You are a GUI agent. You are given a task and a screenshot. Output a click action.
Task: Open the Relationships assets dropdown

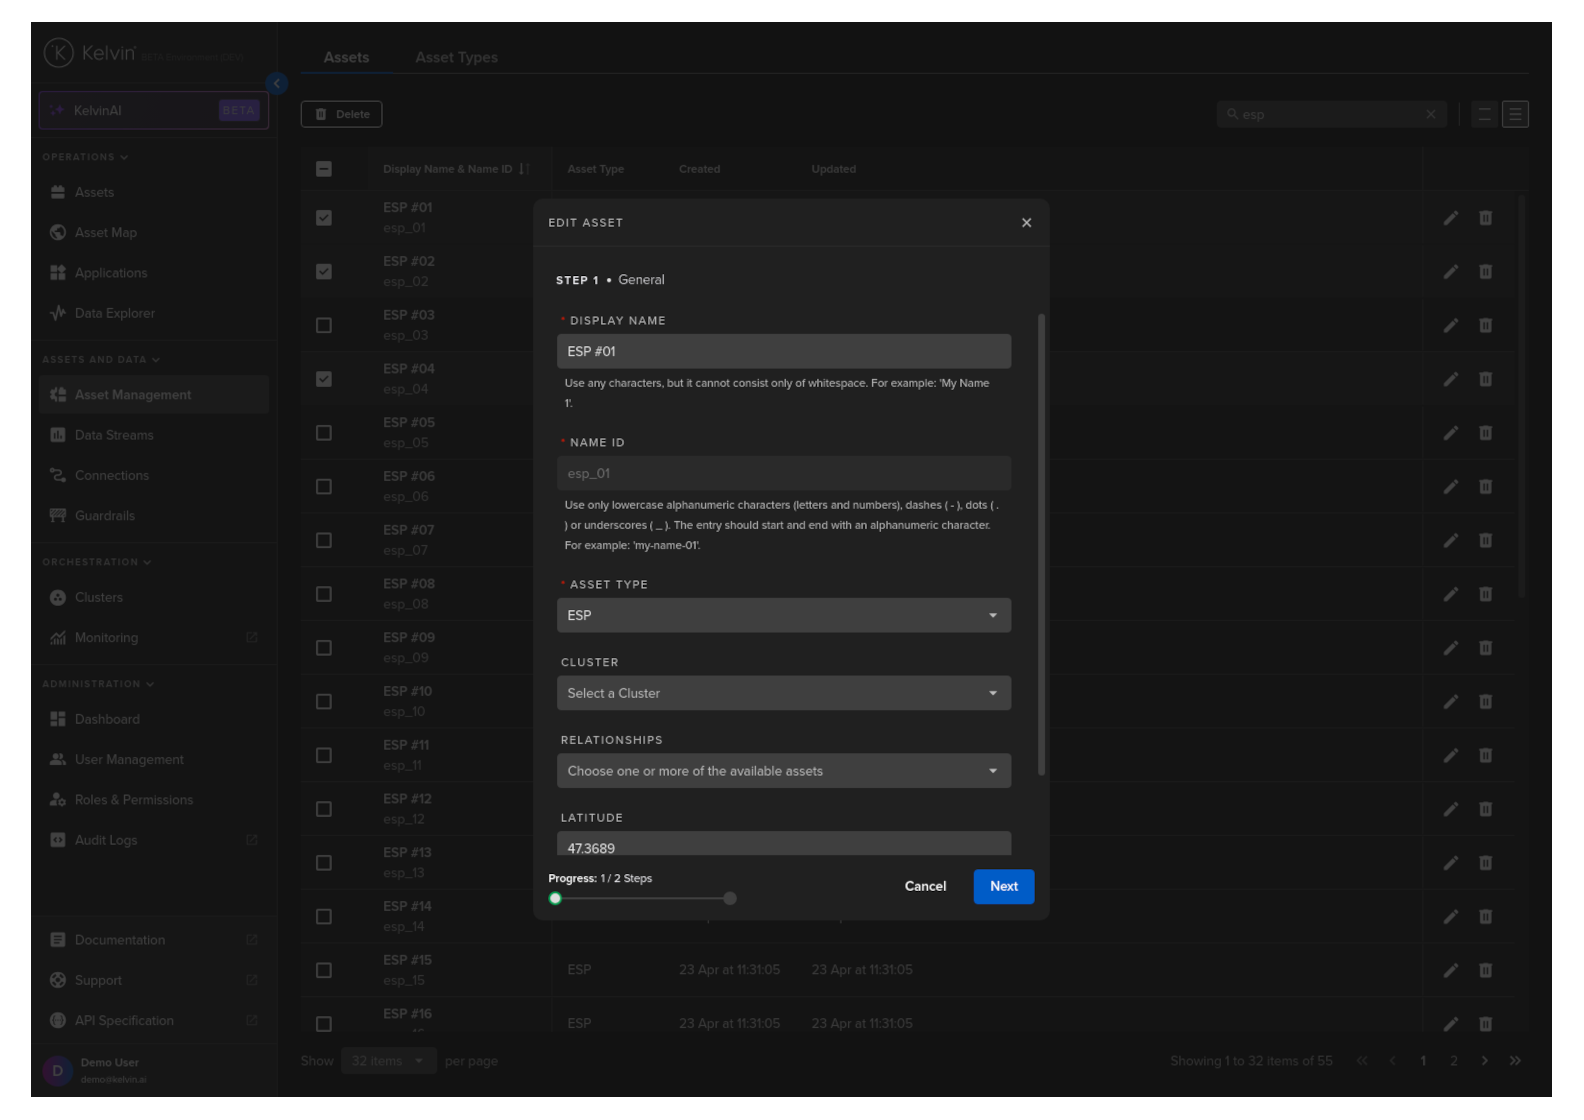pyautogui.click(x=783, y=771)
